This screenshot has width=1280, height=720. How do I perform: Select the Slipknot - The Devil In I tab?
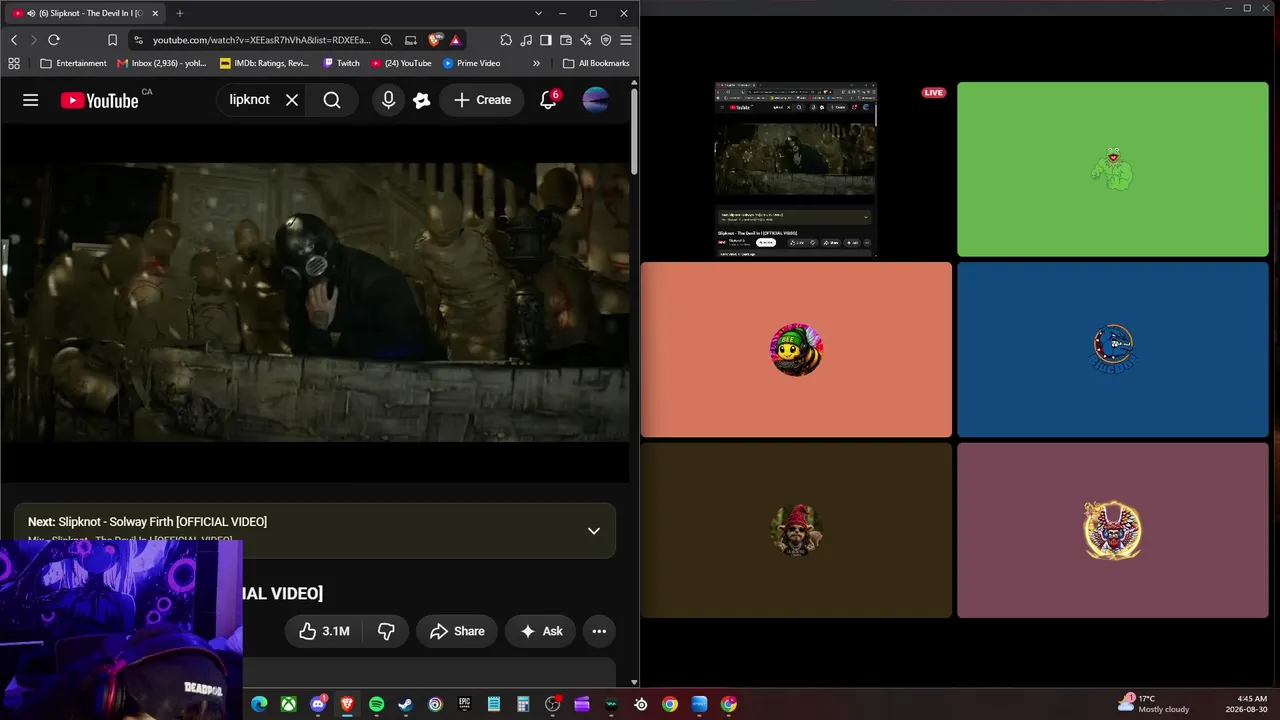point(85,13)
